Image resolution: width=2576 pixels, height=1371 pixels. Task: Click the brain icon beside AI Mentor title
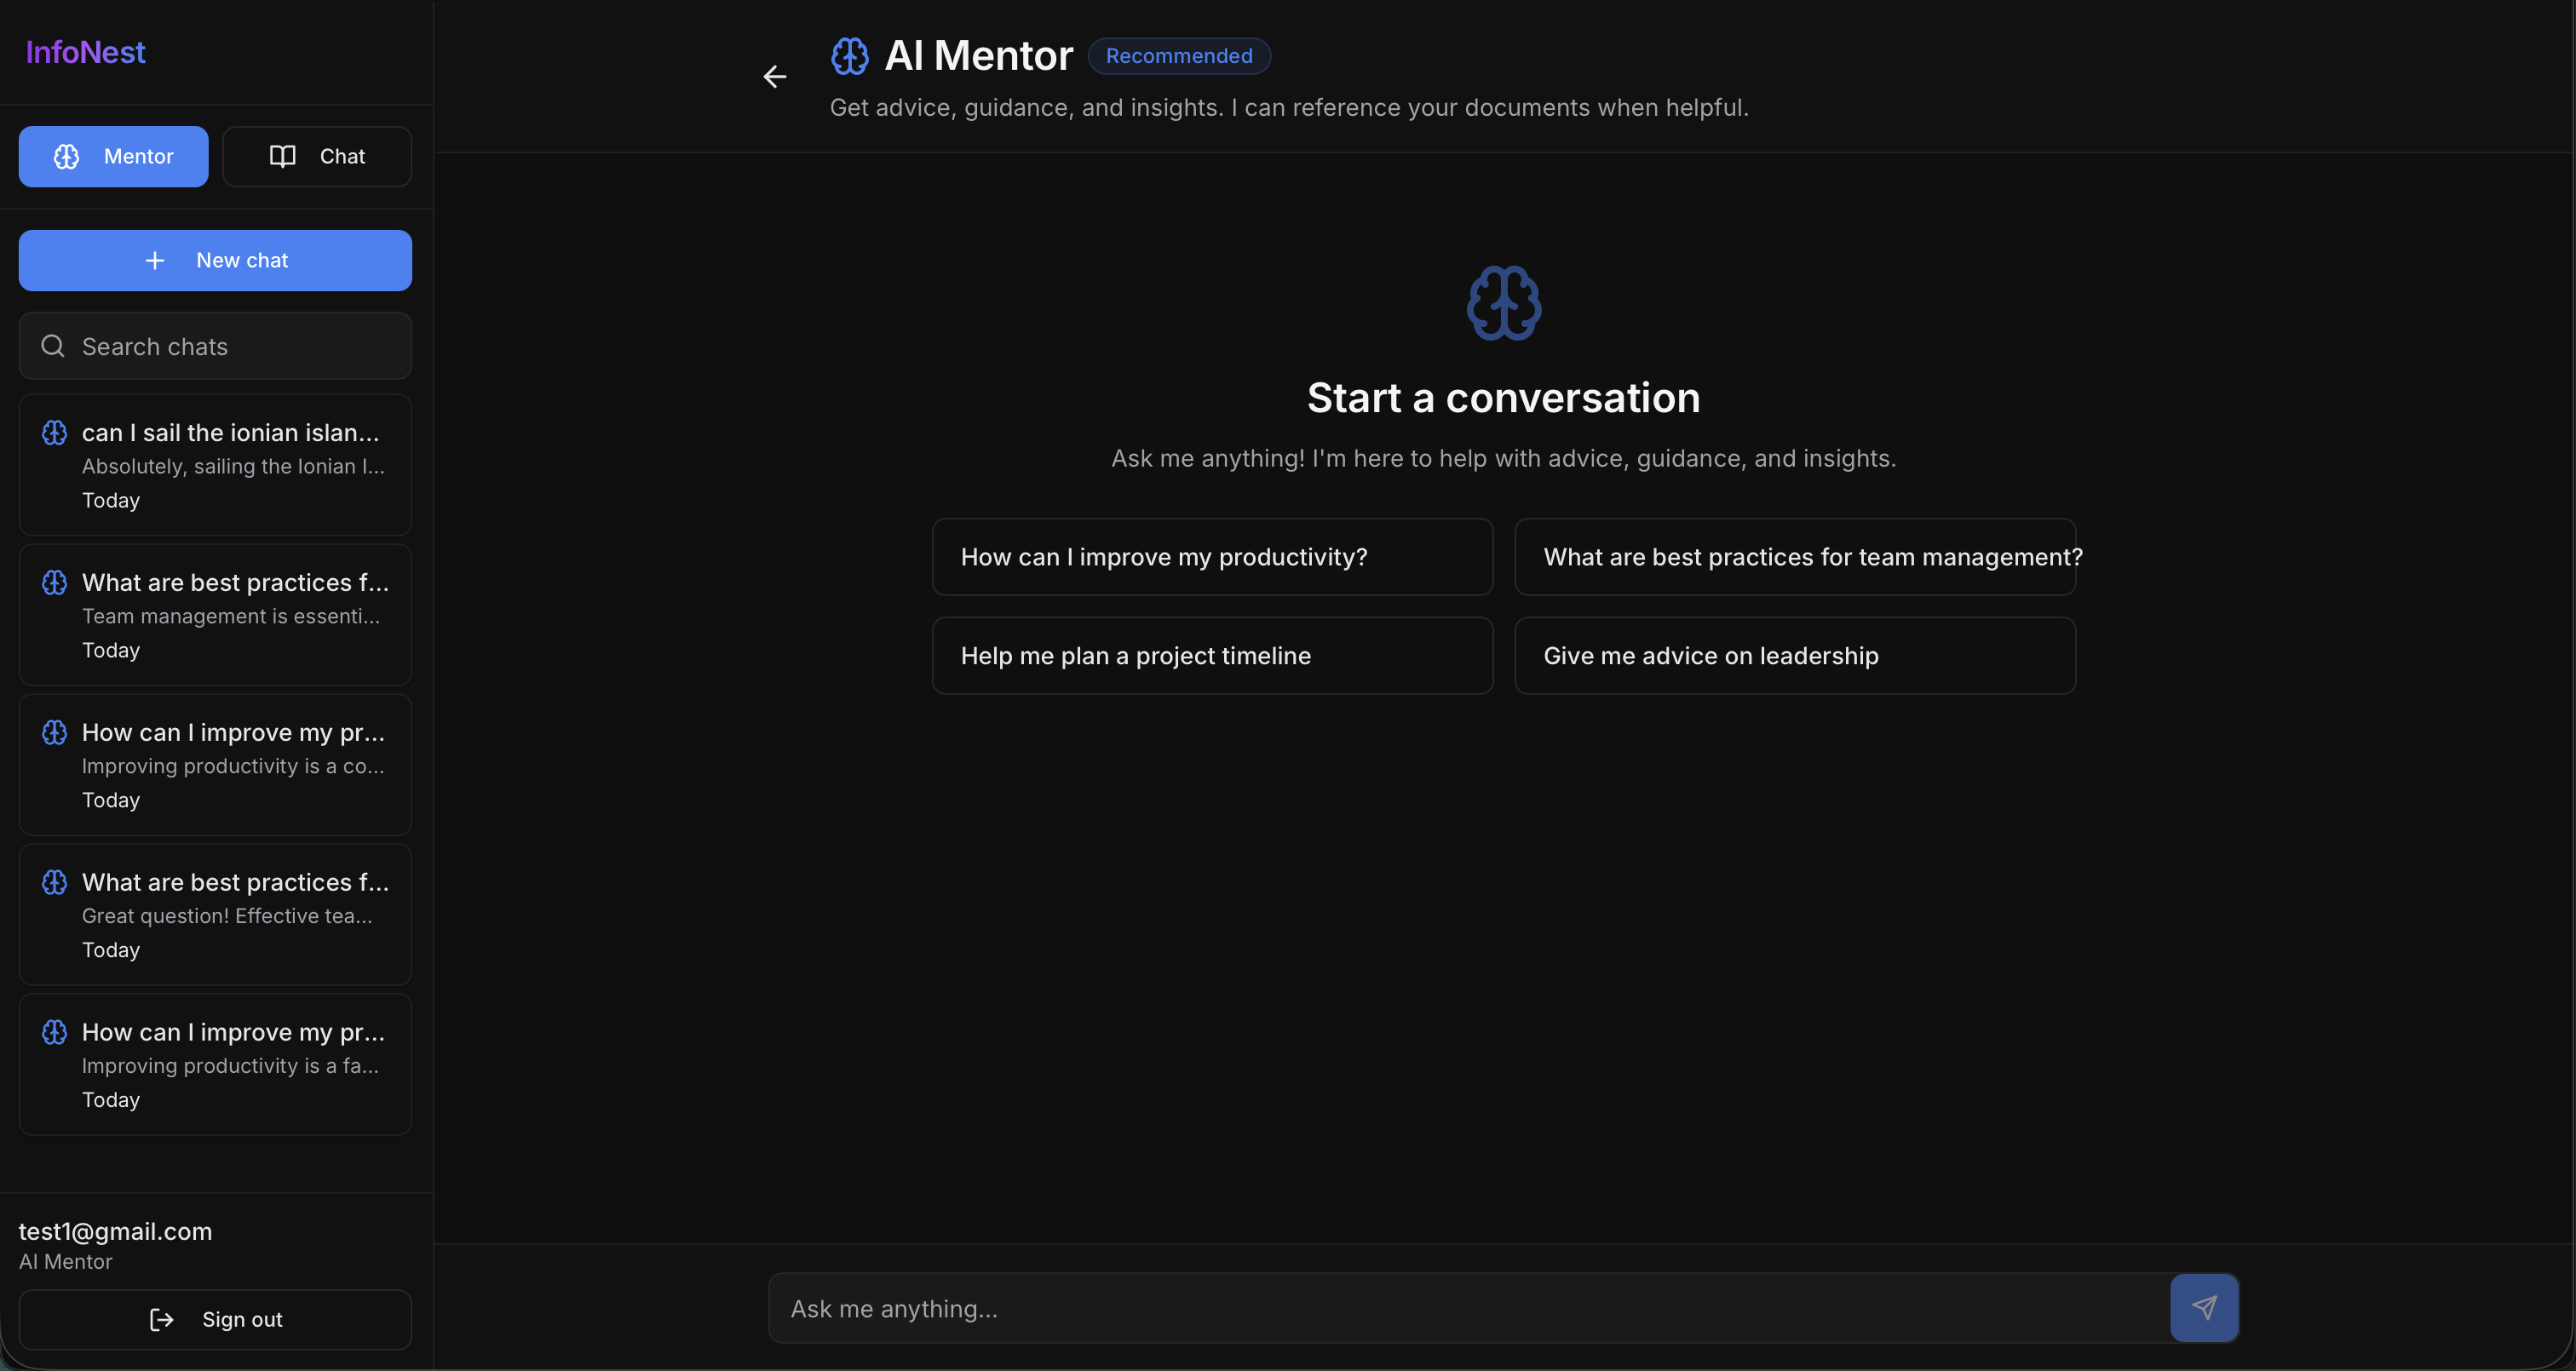tap(850, 56)
